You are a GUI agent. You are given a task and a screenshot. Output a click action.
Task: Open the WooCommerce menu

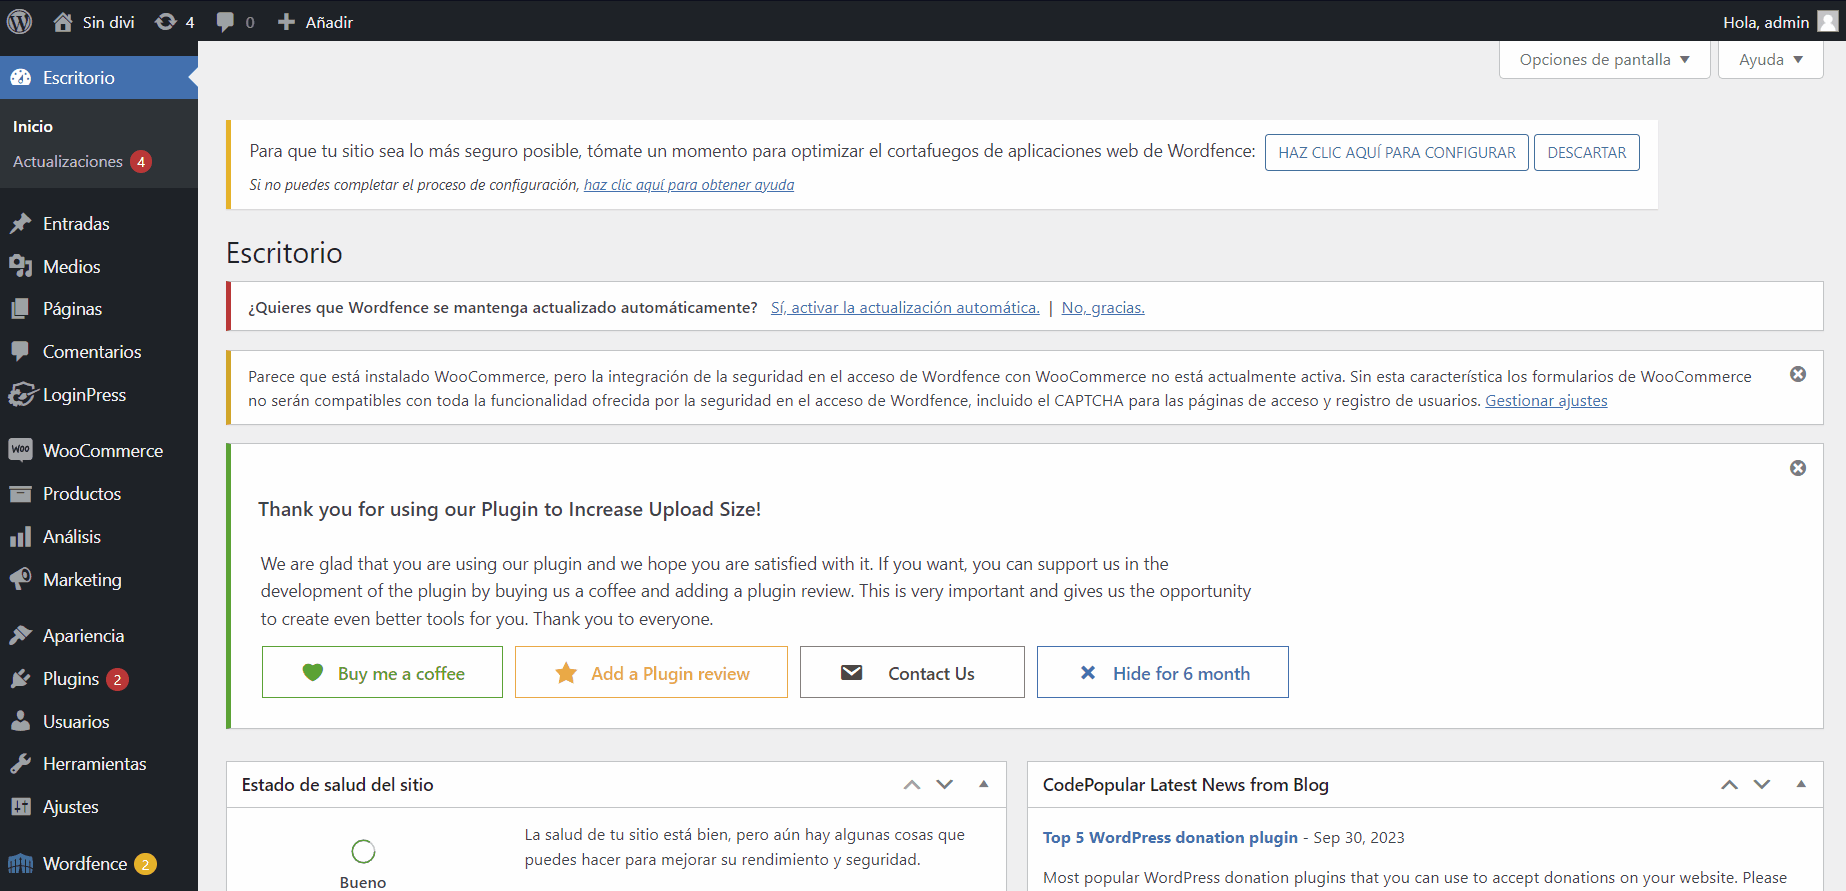pos(102,451)
